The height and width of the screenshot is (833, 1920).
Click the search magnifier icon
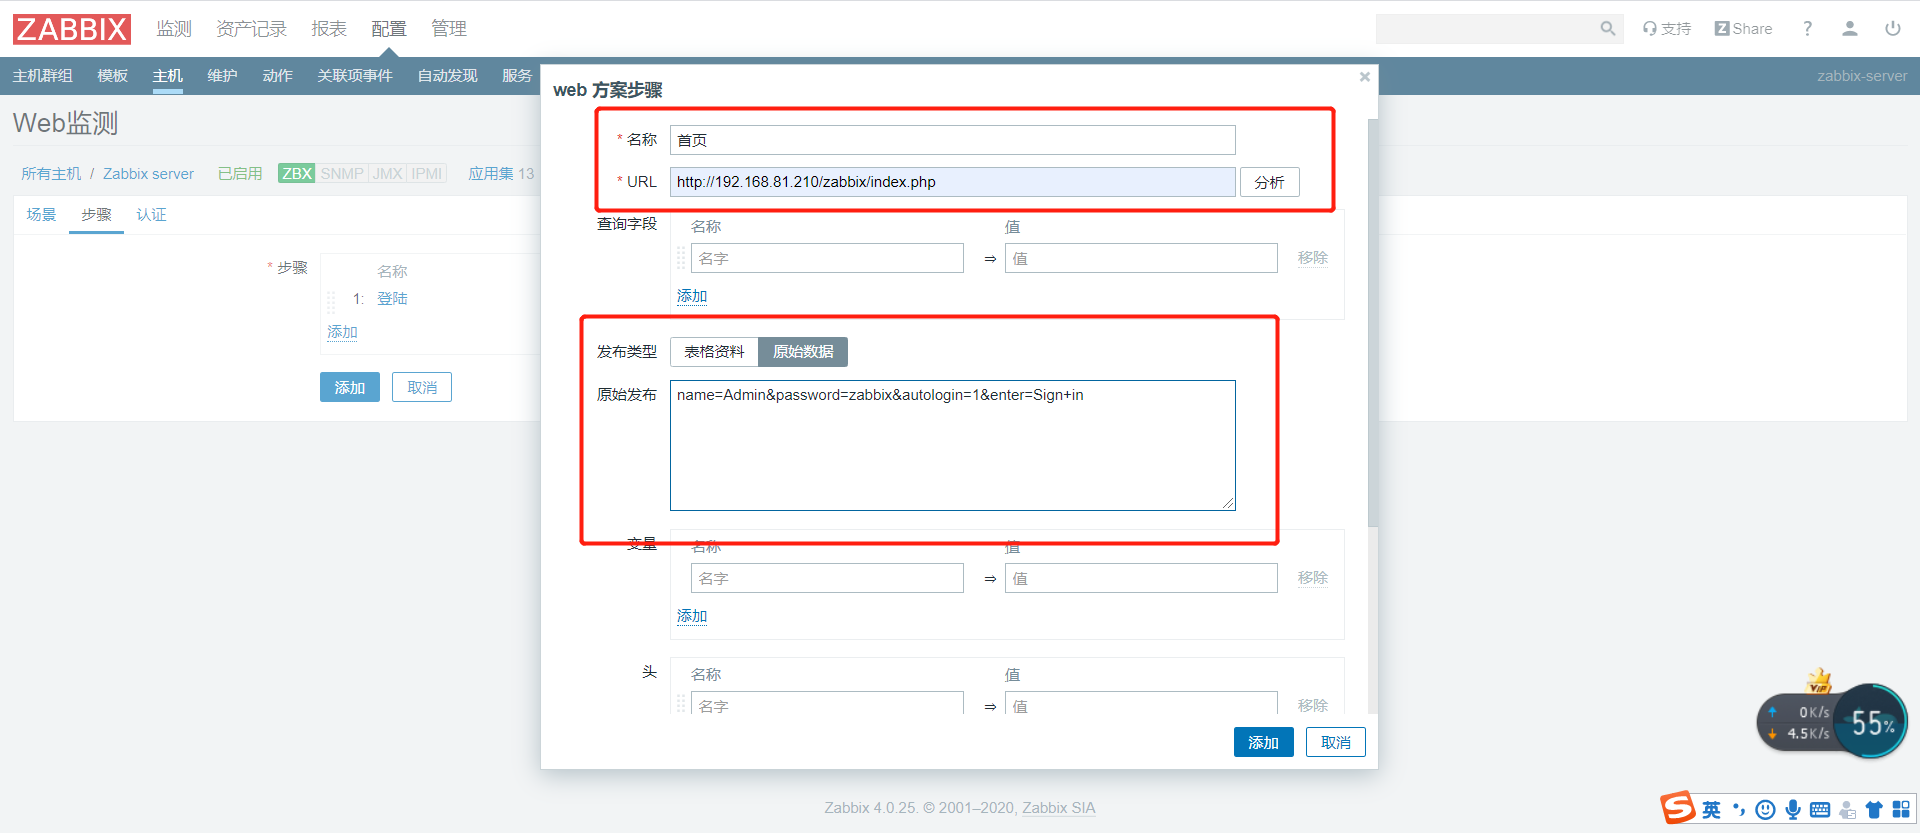pos(1607,29)
